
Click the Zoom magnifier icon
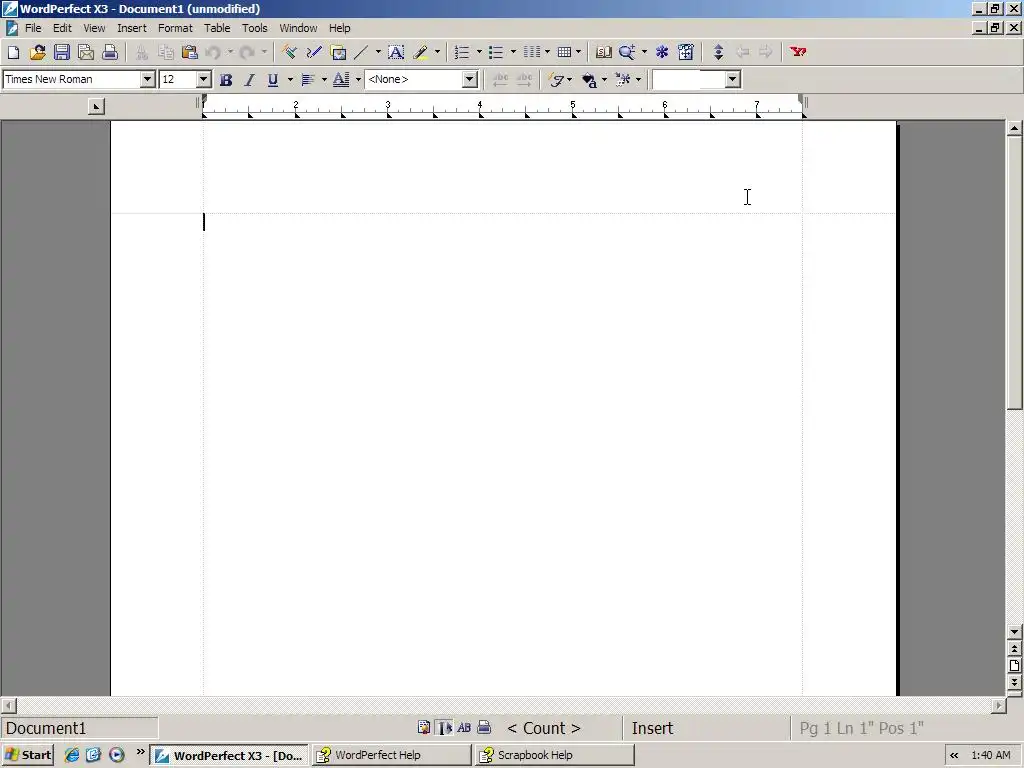[627, 52]
